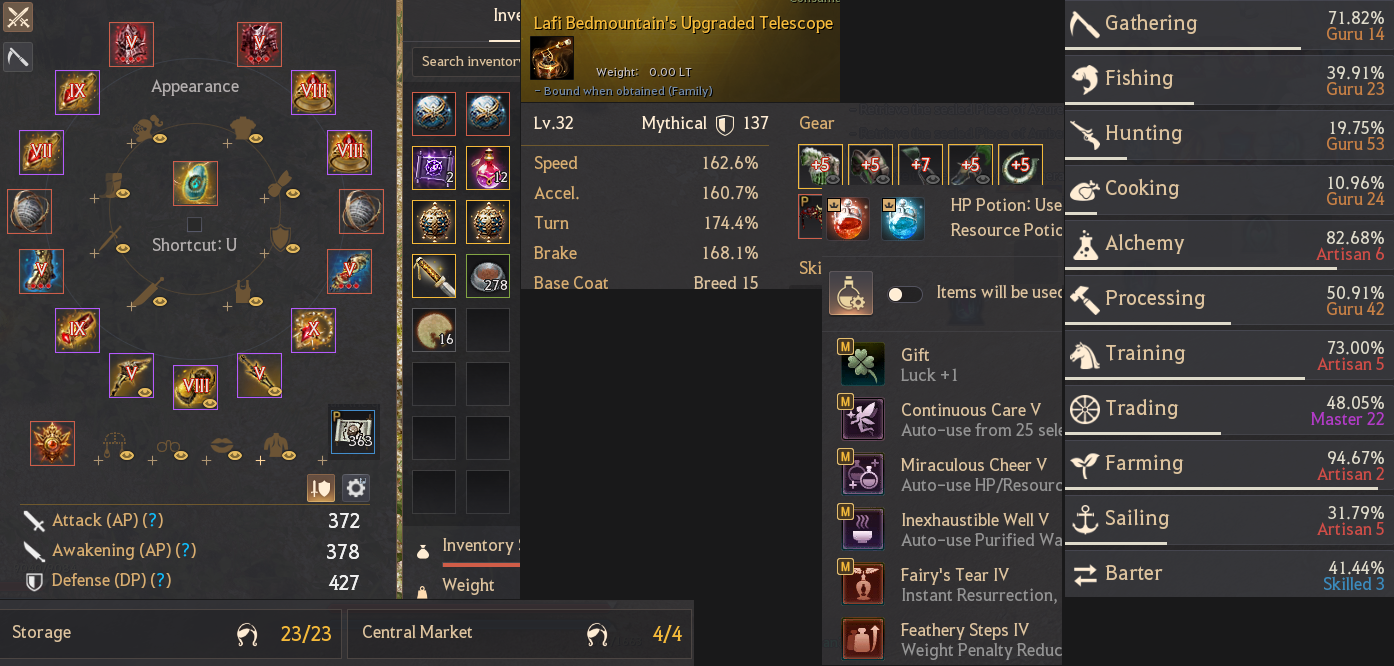The height and width of the screenshot is (666, 1394).
Task: Select the hoe life gear icon
Action: point(18,57)
